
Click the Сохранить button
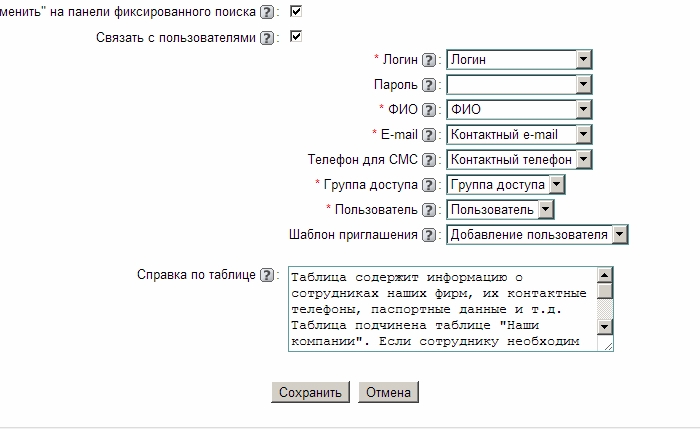(310, 392)
